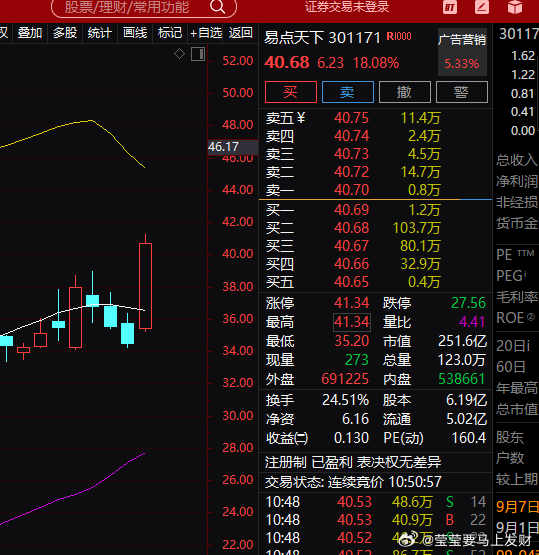
Task: Click the 外盘 value 691225
Action: tap(345, 379)
